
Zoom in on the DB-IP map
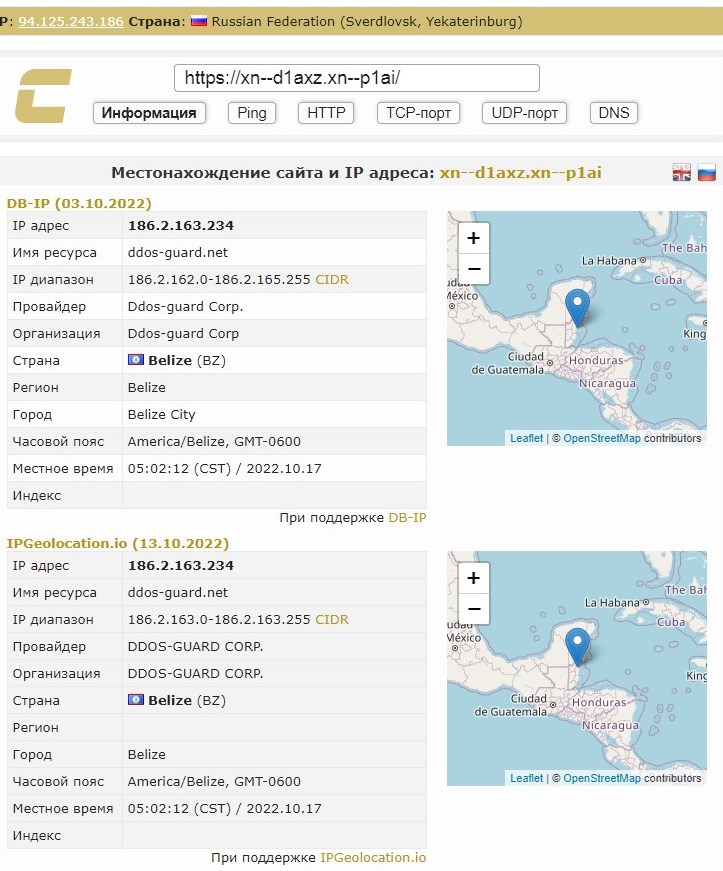[473, 238]
